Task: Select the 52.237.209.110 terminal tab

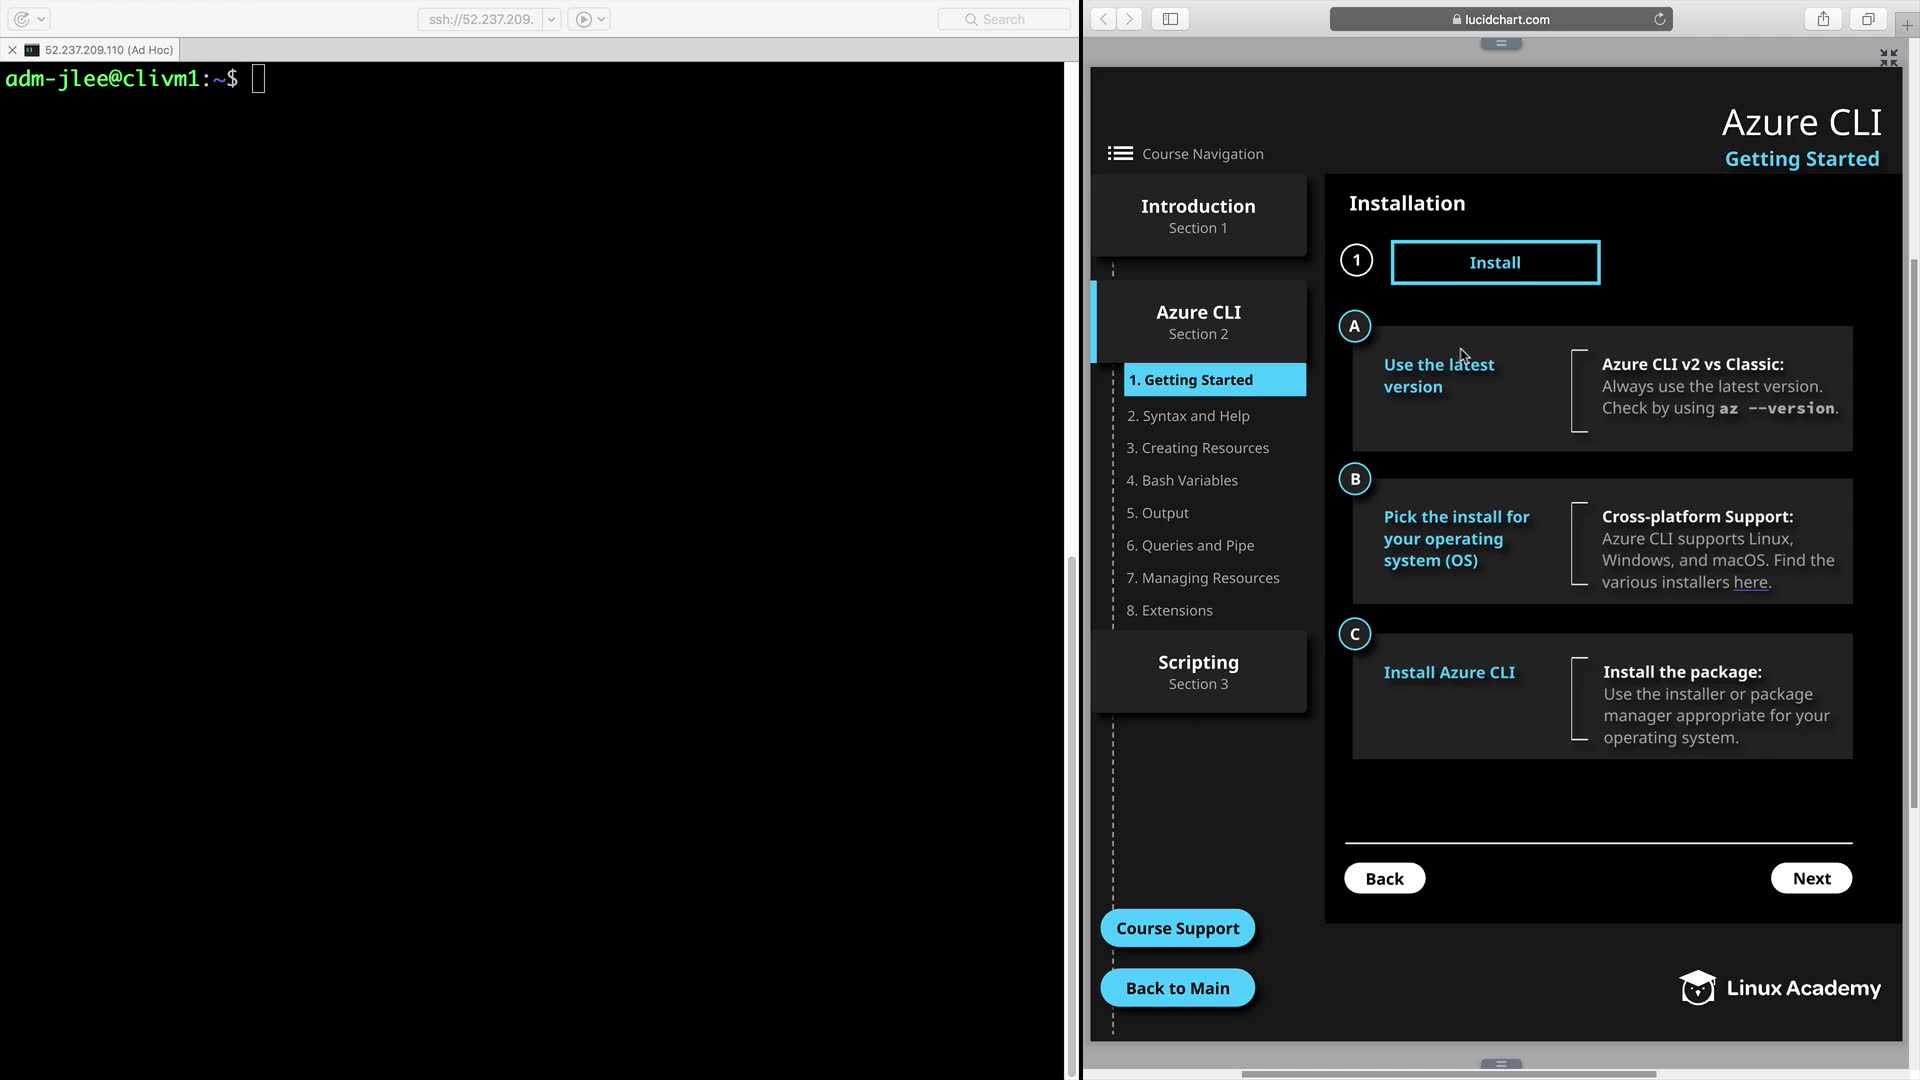Action: (108, 50)
